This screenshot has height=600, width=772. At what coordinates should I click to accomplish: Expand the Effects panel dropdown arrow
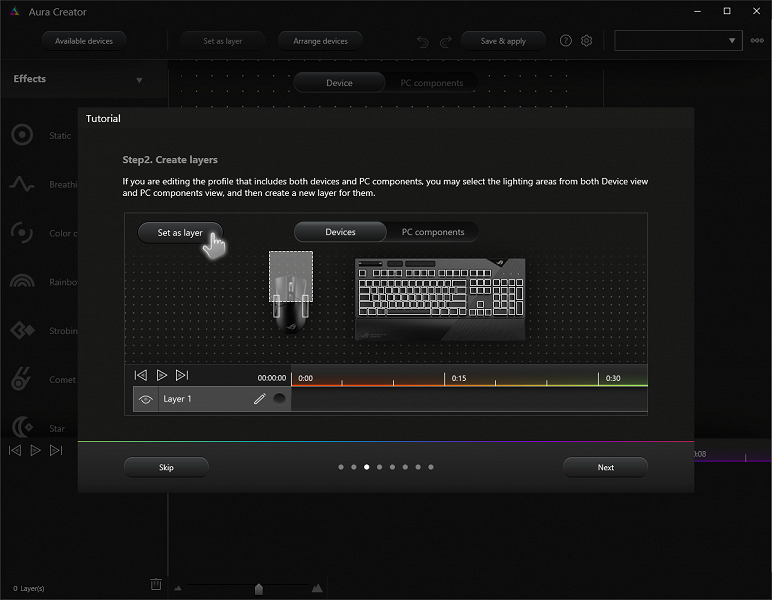pos(139,80)
